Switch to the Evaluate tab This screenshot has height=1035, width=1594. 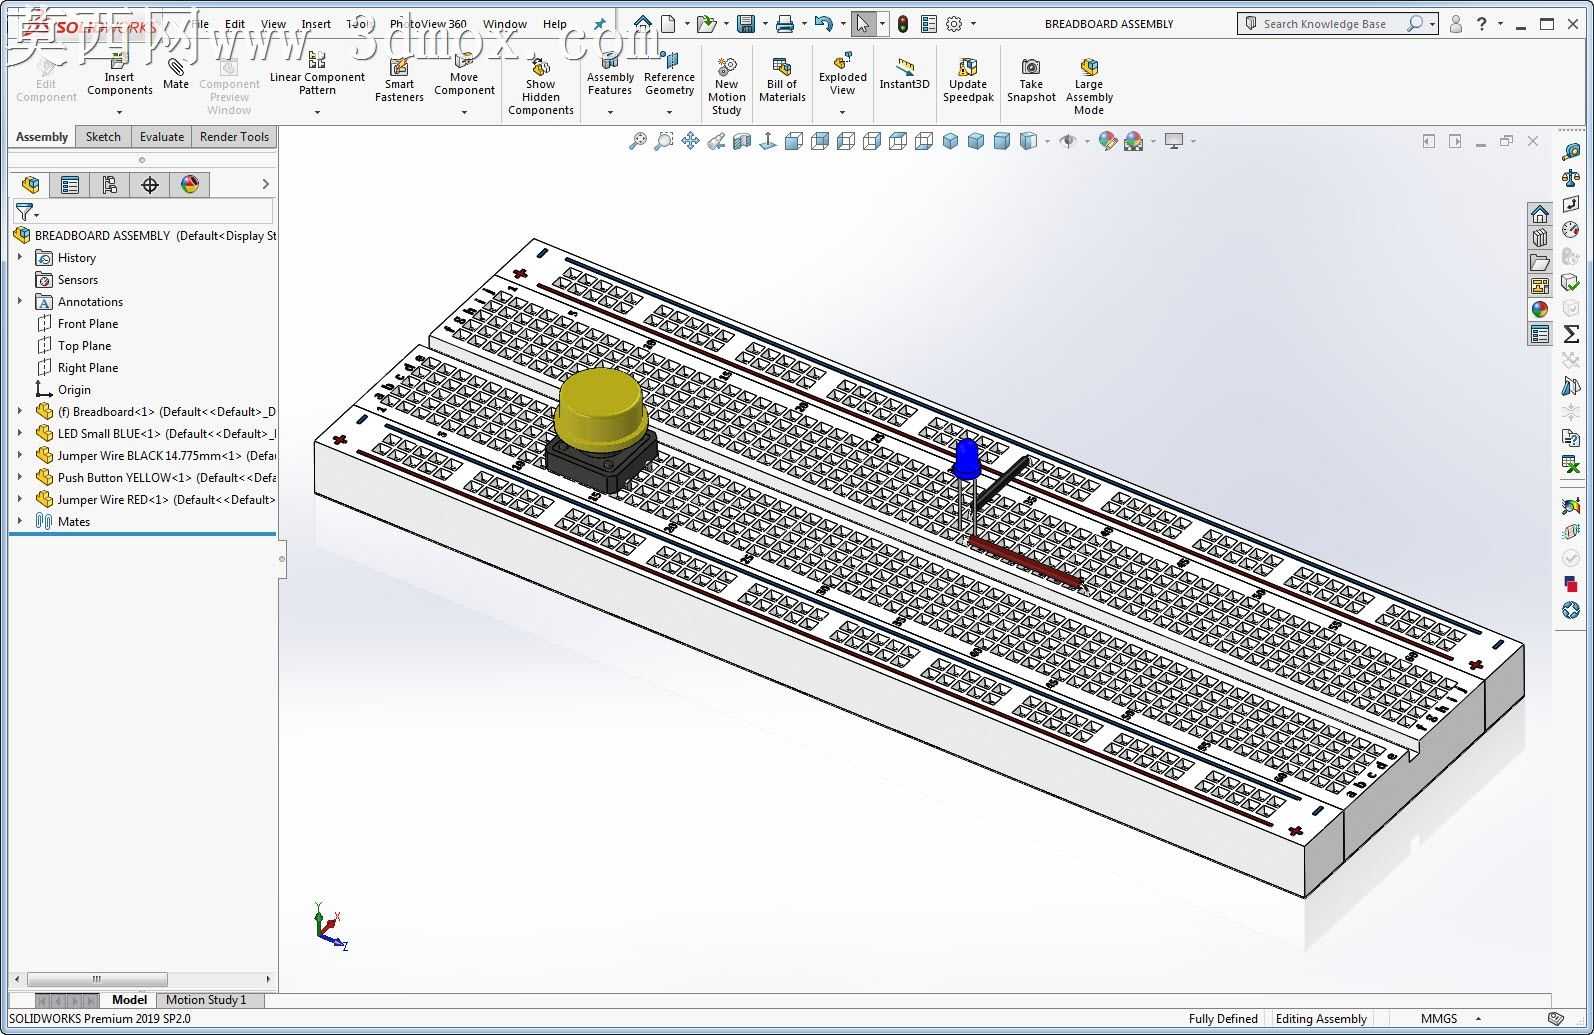(162, 137)
